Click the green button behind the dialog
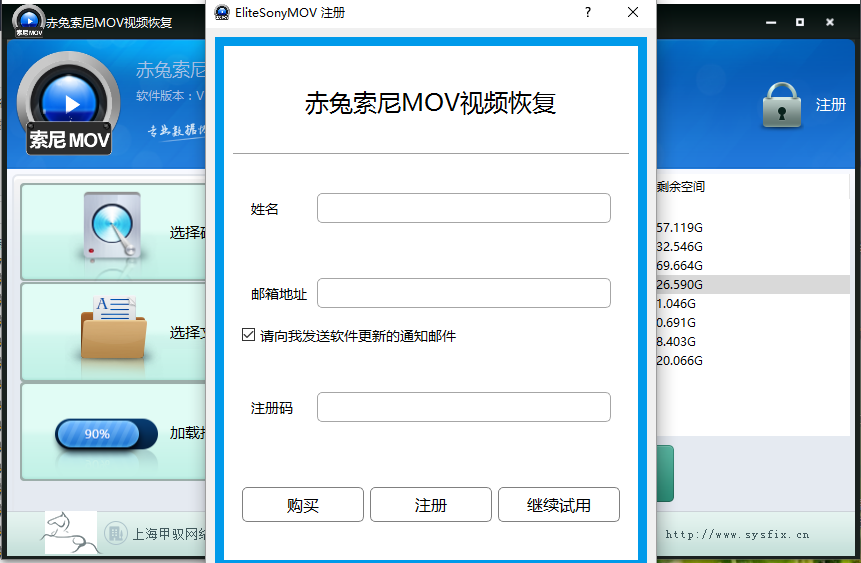Image resolution: width=861 pixels, height=563 pixels. pos(665,473)
